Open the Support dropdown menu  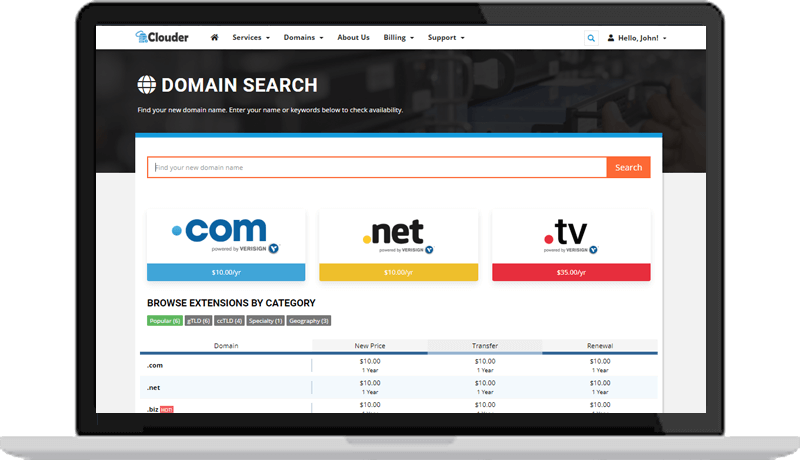[446, 37]
